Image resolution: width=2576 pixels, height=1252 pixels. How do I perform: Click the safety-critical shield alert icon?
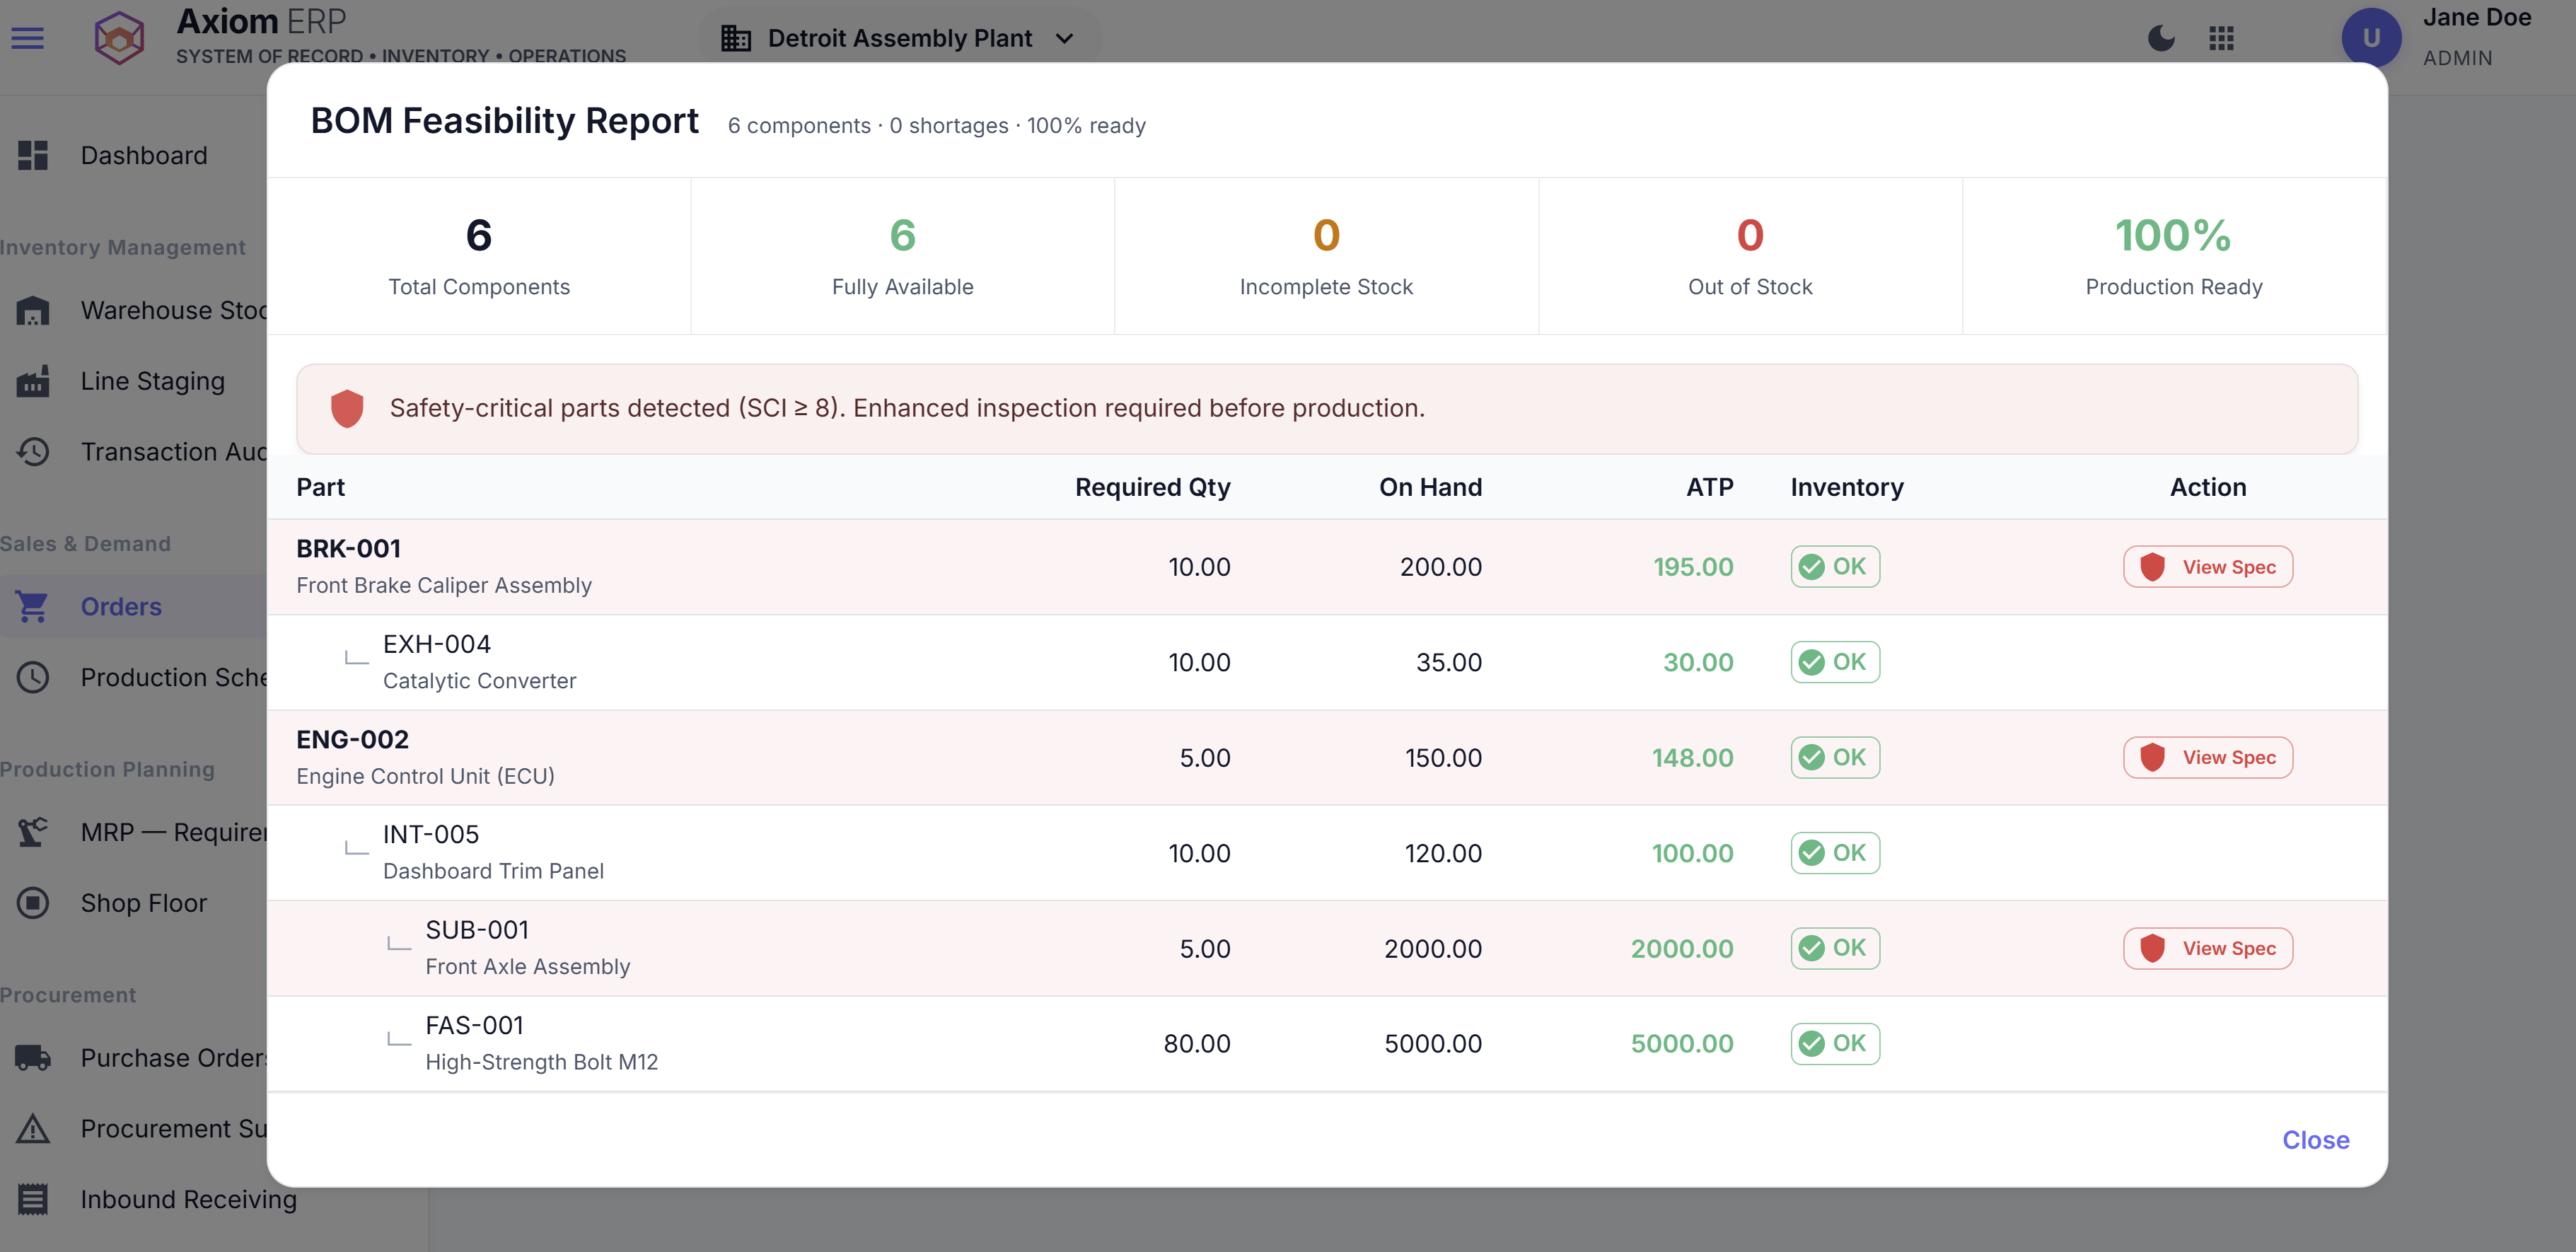pos(347,408)
